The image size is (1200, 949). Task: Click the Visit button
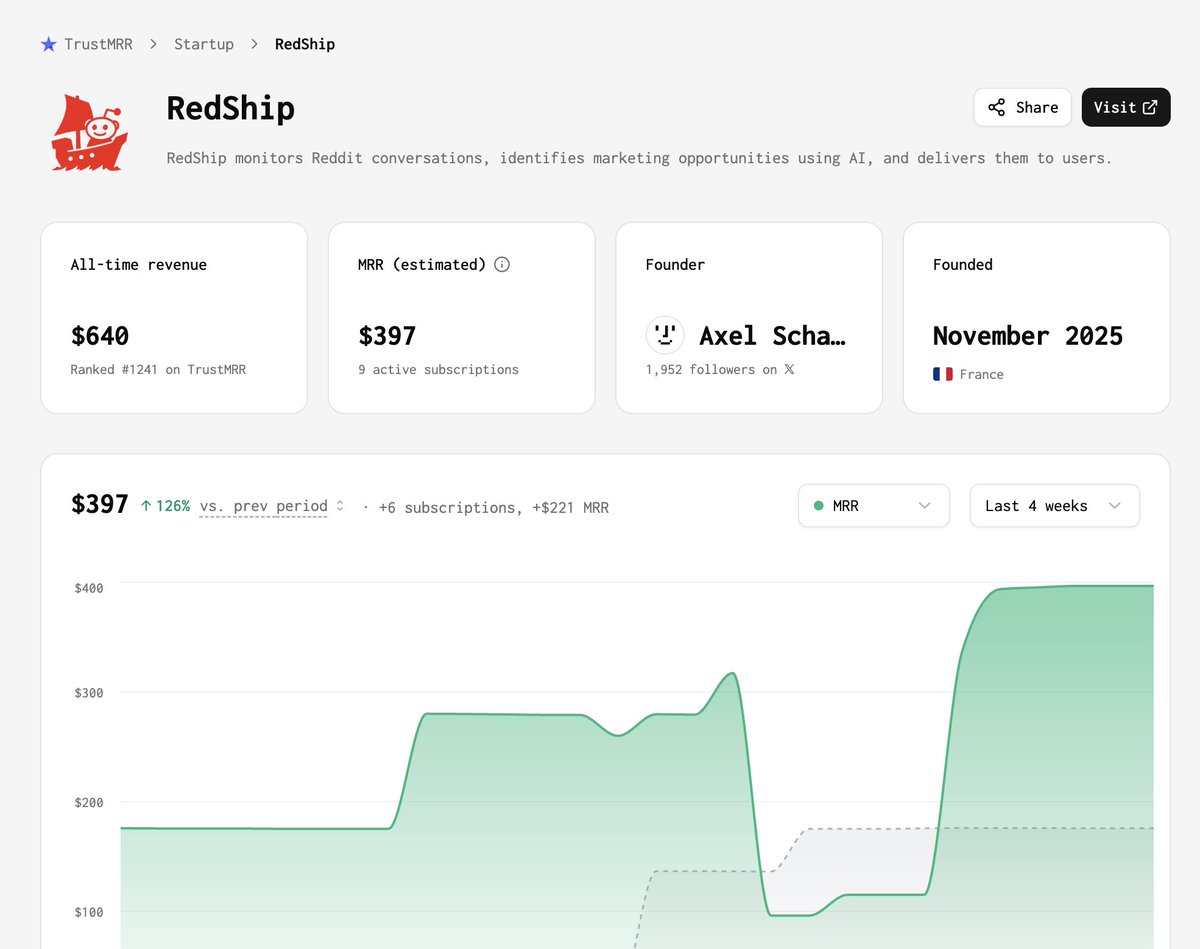(1126, 107)
